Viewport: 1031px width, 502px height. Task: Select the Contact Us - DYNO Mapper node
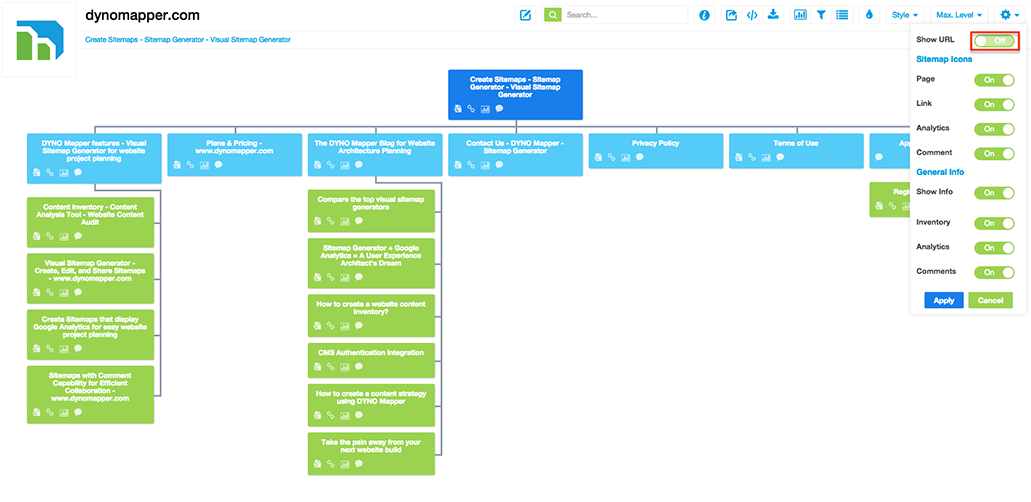[x=516, y=155]
